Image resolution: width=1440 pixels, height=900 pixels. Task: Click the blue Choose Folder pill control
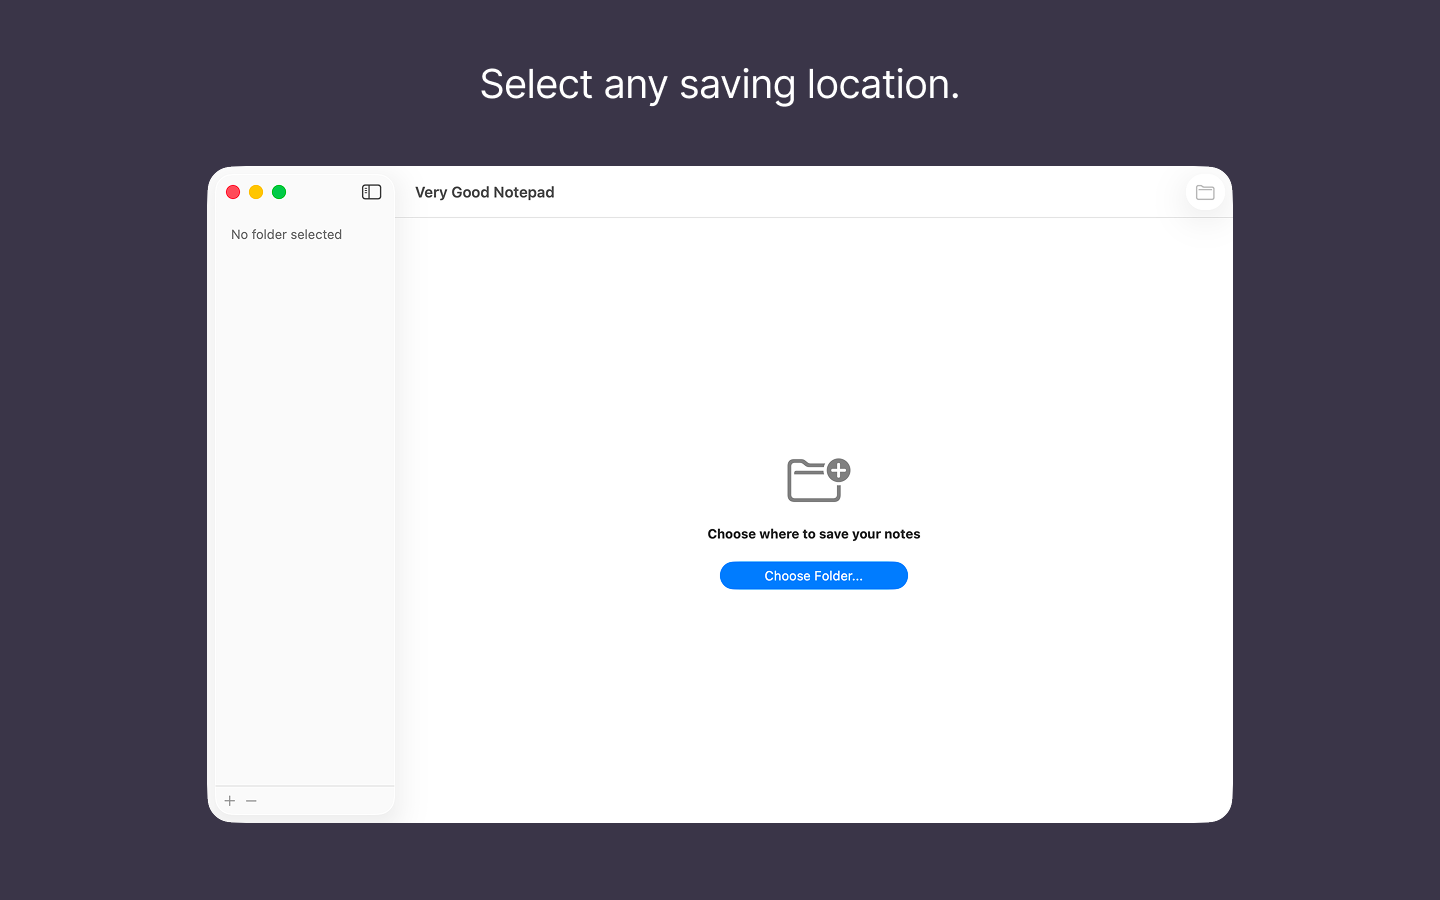pyautogui.click(x=813, y=575)
